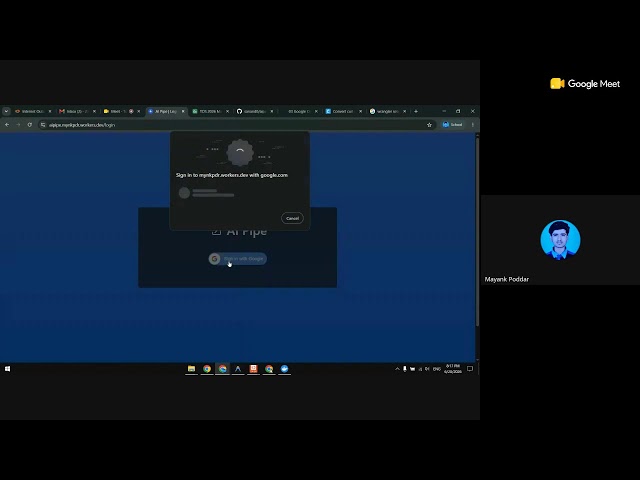
Task: Open the Windows Start menu
Action: pos(7,369)
